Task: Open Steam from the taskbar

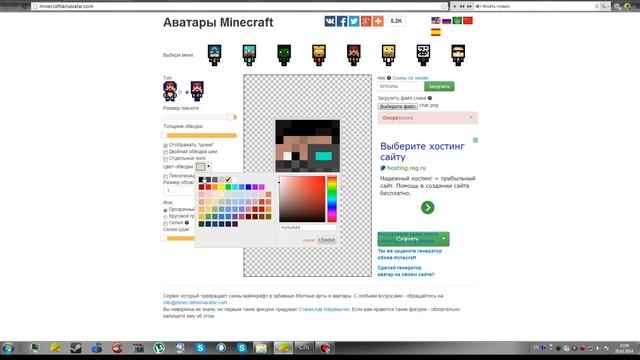Action: [76, 348]
